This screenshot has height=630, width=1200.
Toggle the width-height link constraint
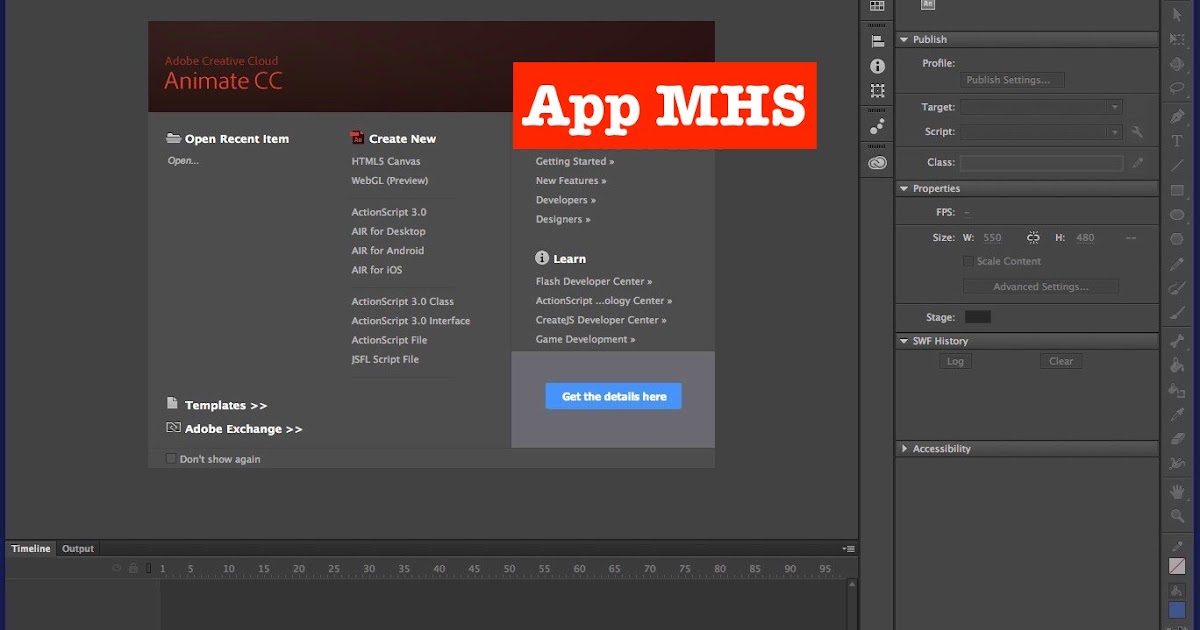pos(1033,238)
